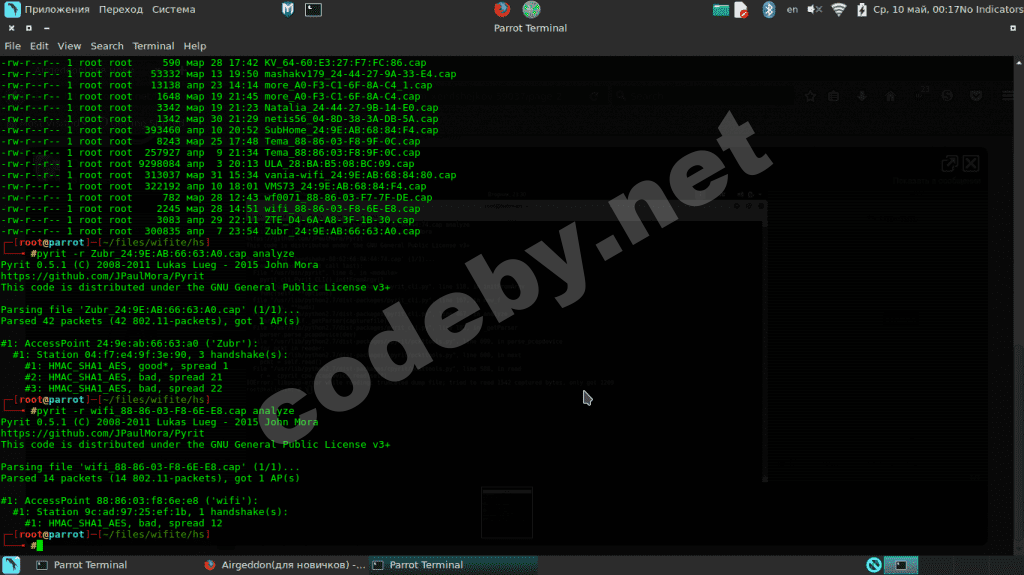This screenshot has height=575, width=1024.
Task: Open the Bluetooth tray indicator
Action: click(x=769, y=10)
